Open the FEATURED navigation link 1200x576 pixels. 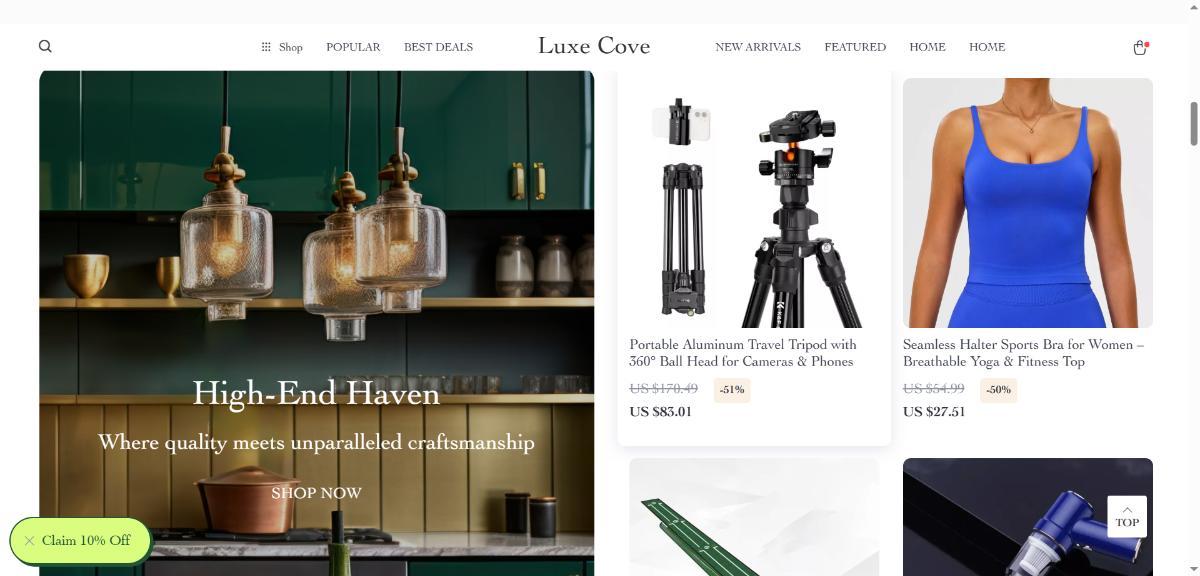(855, 47)
